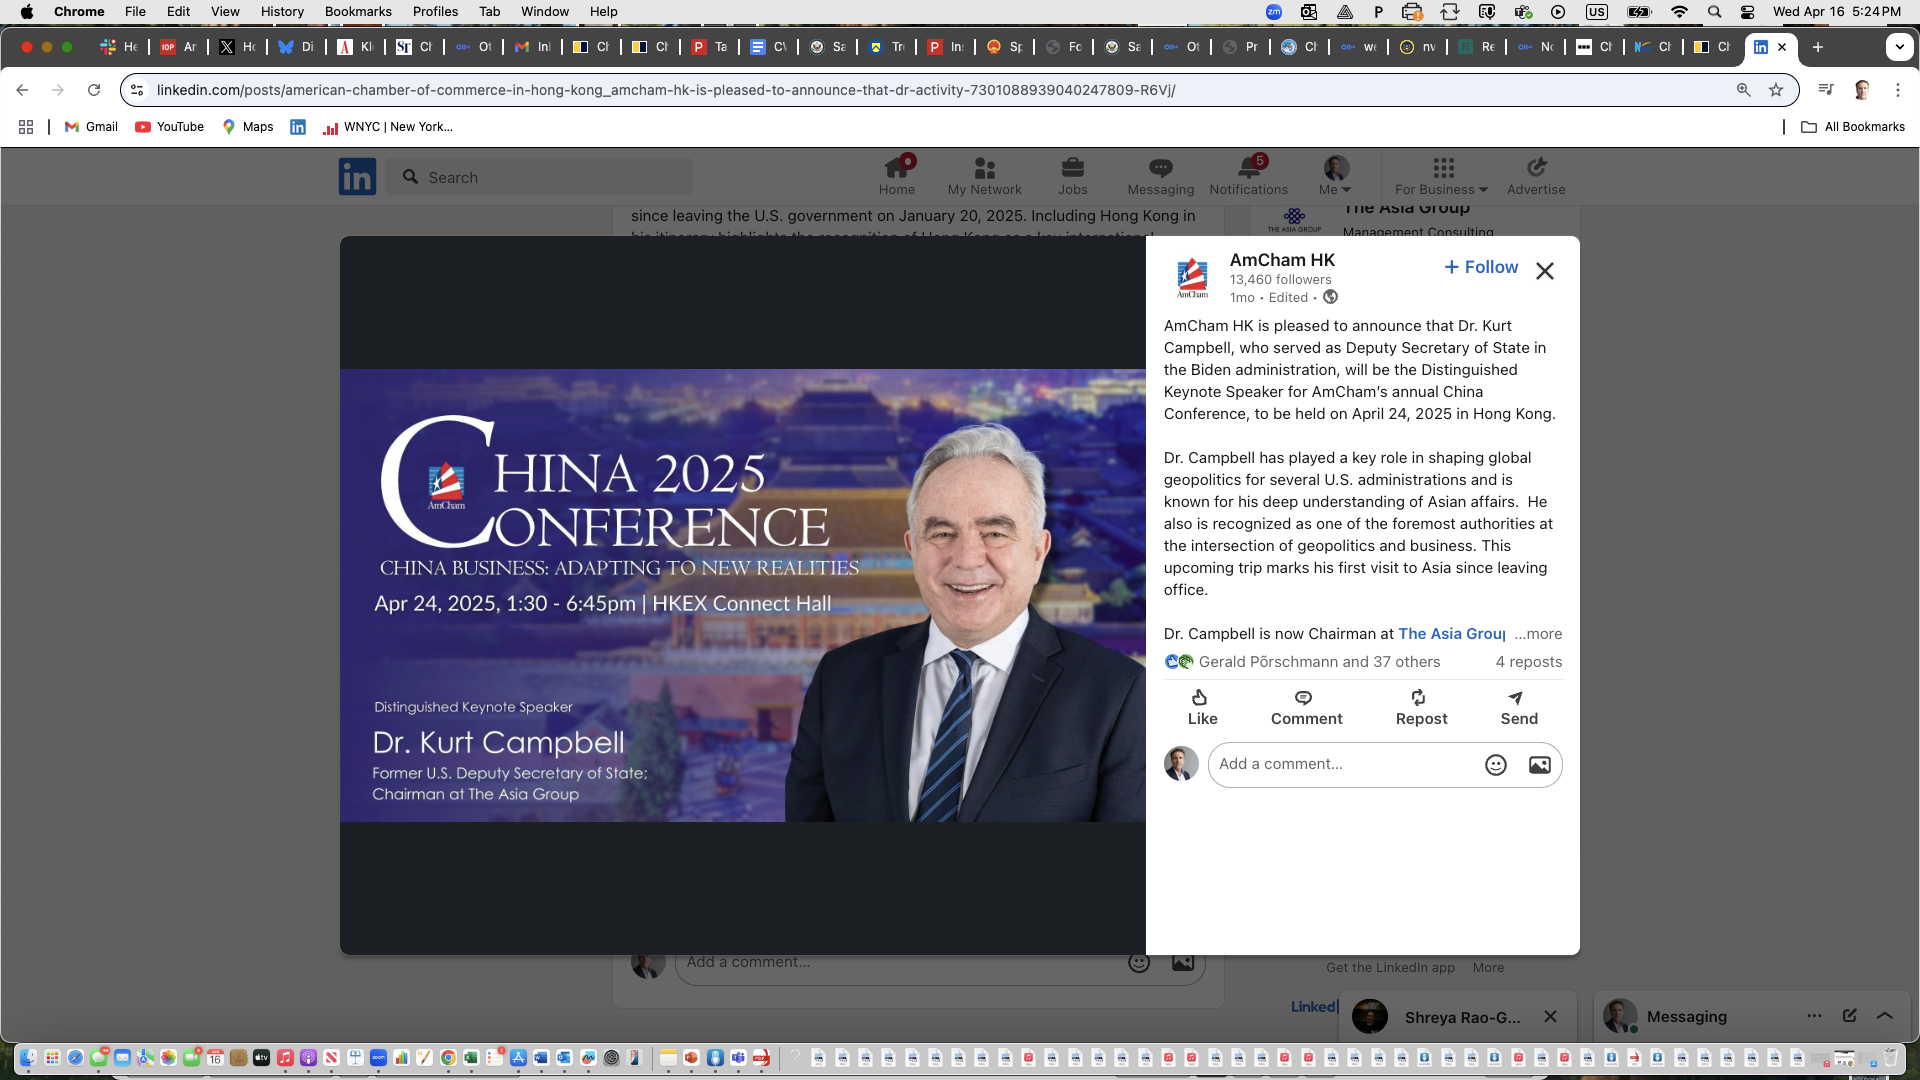The width and height of the screenshot is (1920, 1080).
Task: Reload the page
Action: point(94,90)
